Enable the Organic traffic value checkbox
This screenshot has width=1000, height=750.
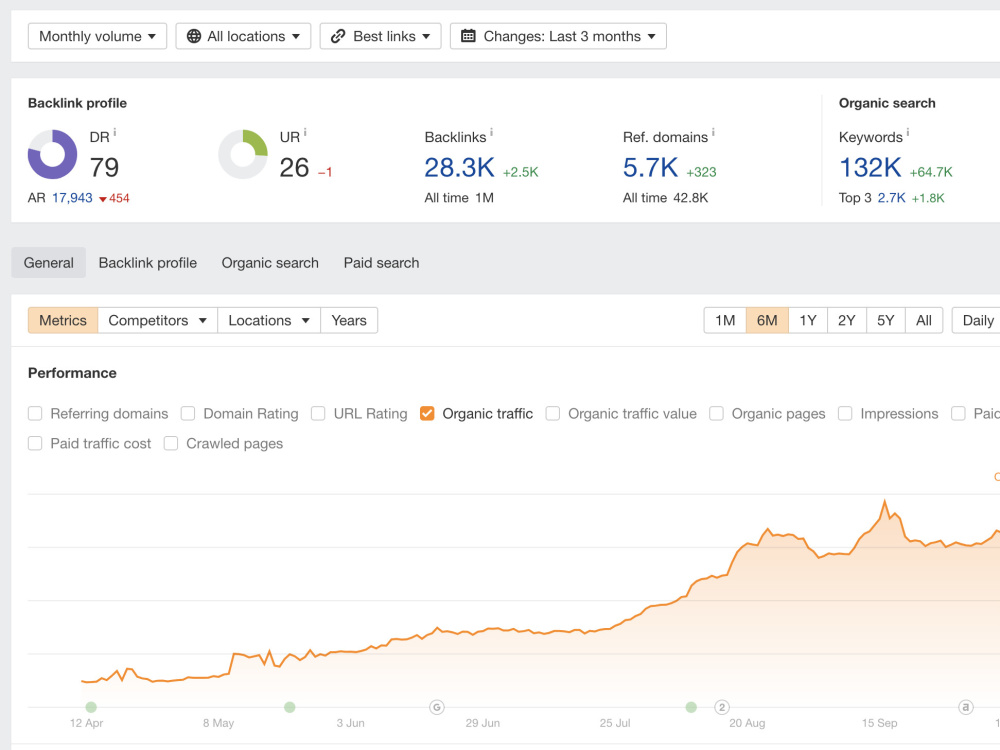[552, 414]
